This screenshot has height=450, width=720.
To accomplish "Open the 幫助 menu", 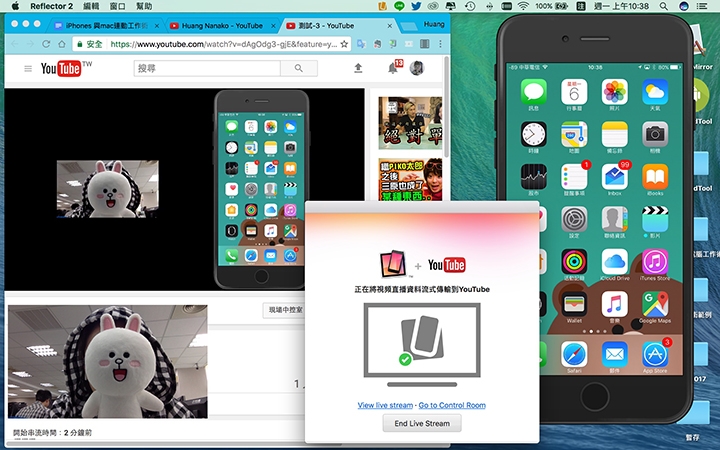I will [x=144, y=6].
